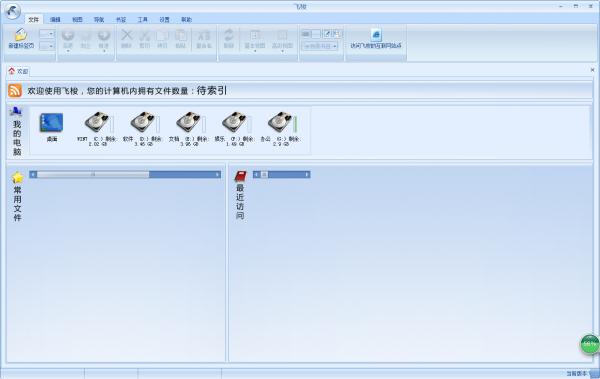600x379 pixels.
Task: Open the D: drive hard disk icon
Action: pos(143,123)
